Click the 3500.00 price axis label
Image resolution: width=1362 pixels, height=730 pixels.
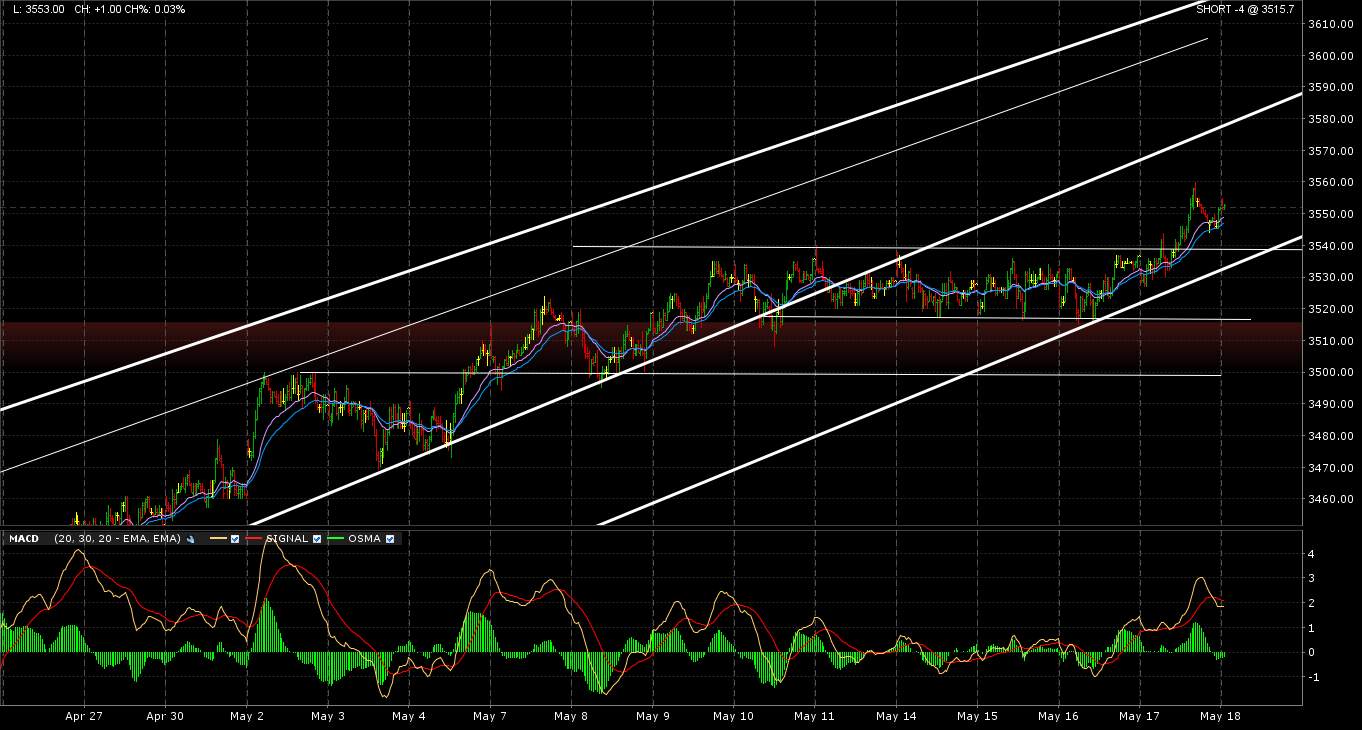click(1331, 372)
